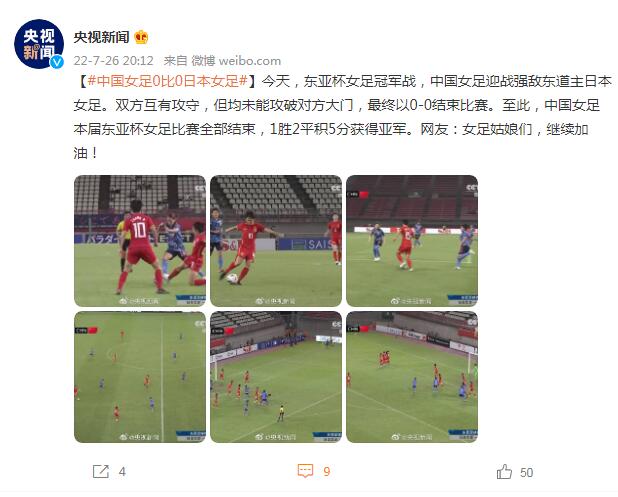Viewport: 618px width, 497px height.
Task: Open the bottom-middle corner kick photo
Action: (276, 377)
